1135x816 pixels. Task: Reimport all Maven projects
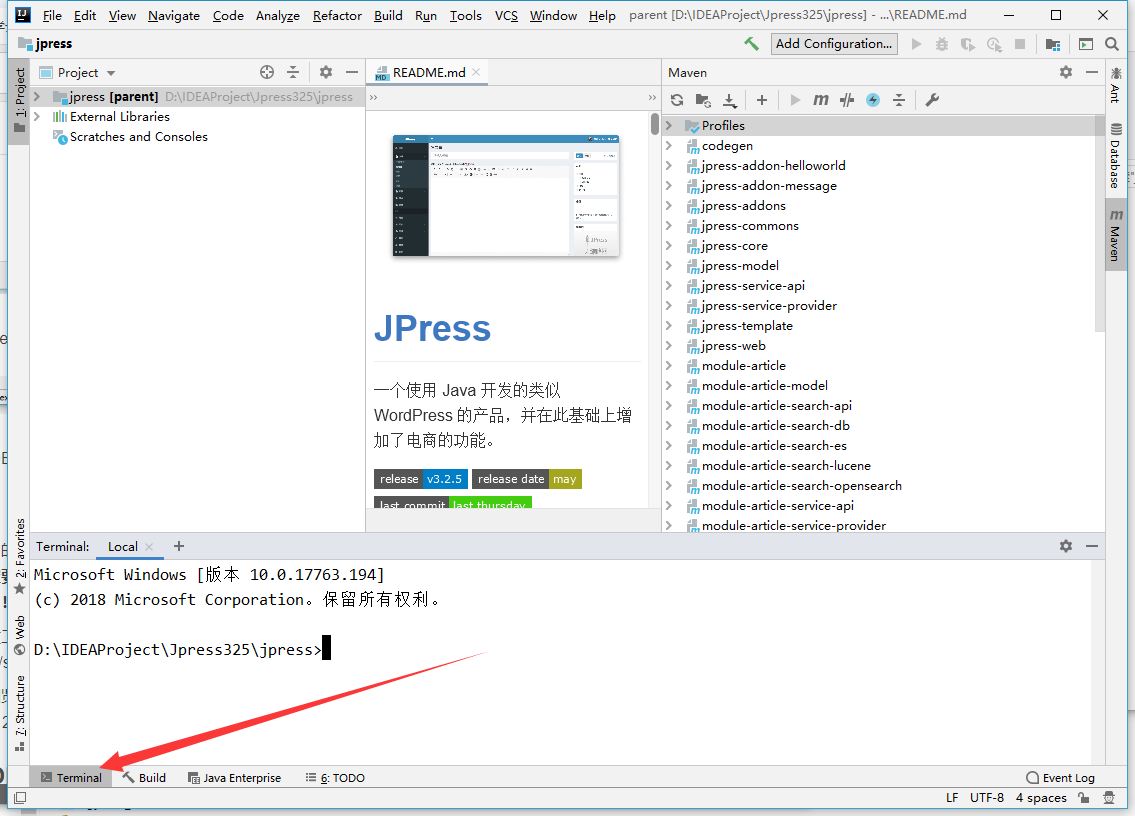[x=678, y=99]
